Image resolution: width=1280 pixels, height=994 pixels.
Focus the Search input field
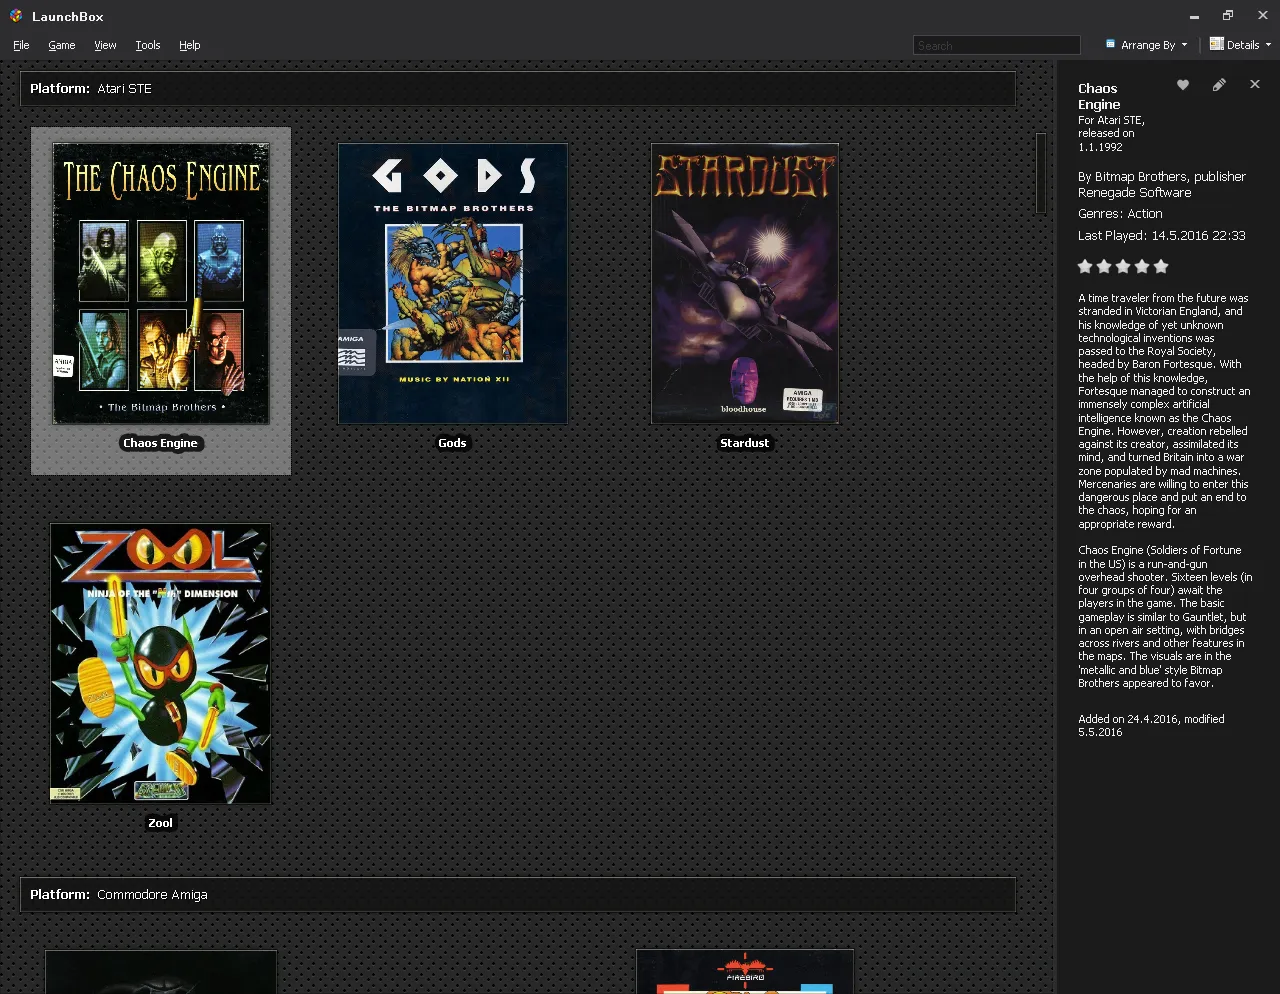pyautogui.click(x=997, y=45)
